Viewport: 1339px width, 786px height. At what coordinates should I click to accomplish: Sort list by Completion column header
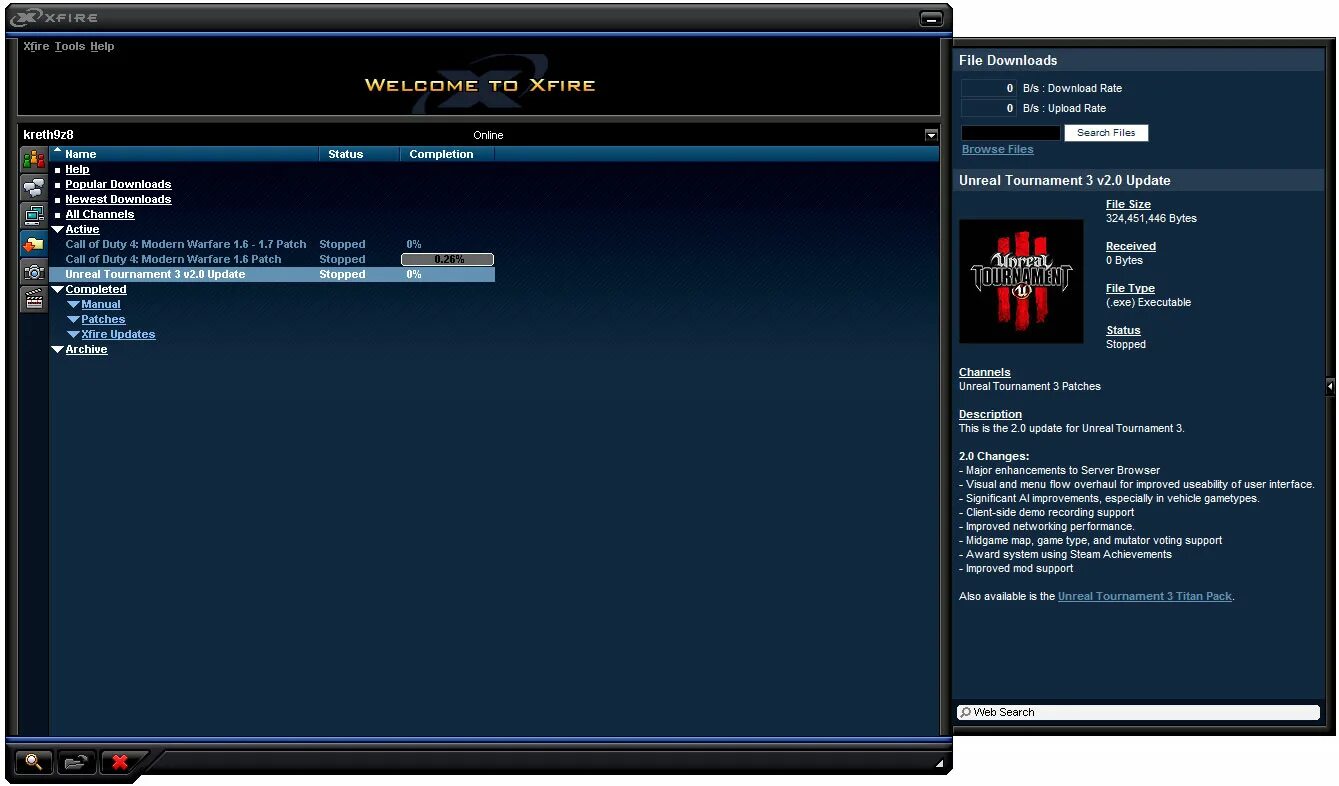(447, 154)
